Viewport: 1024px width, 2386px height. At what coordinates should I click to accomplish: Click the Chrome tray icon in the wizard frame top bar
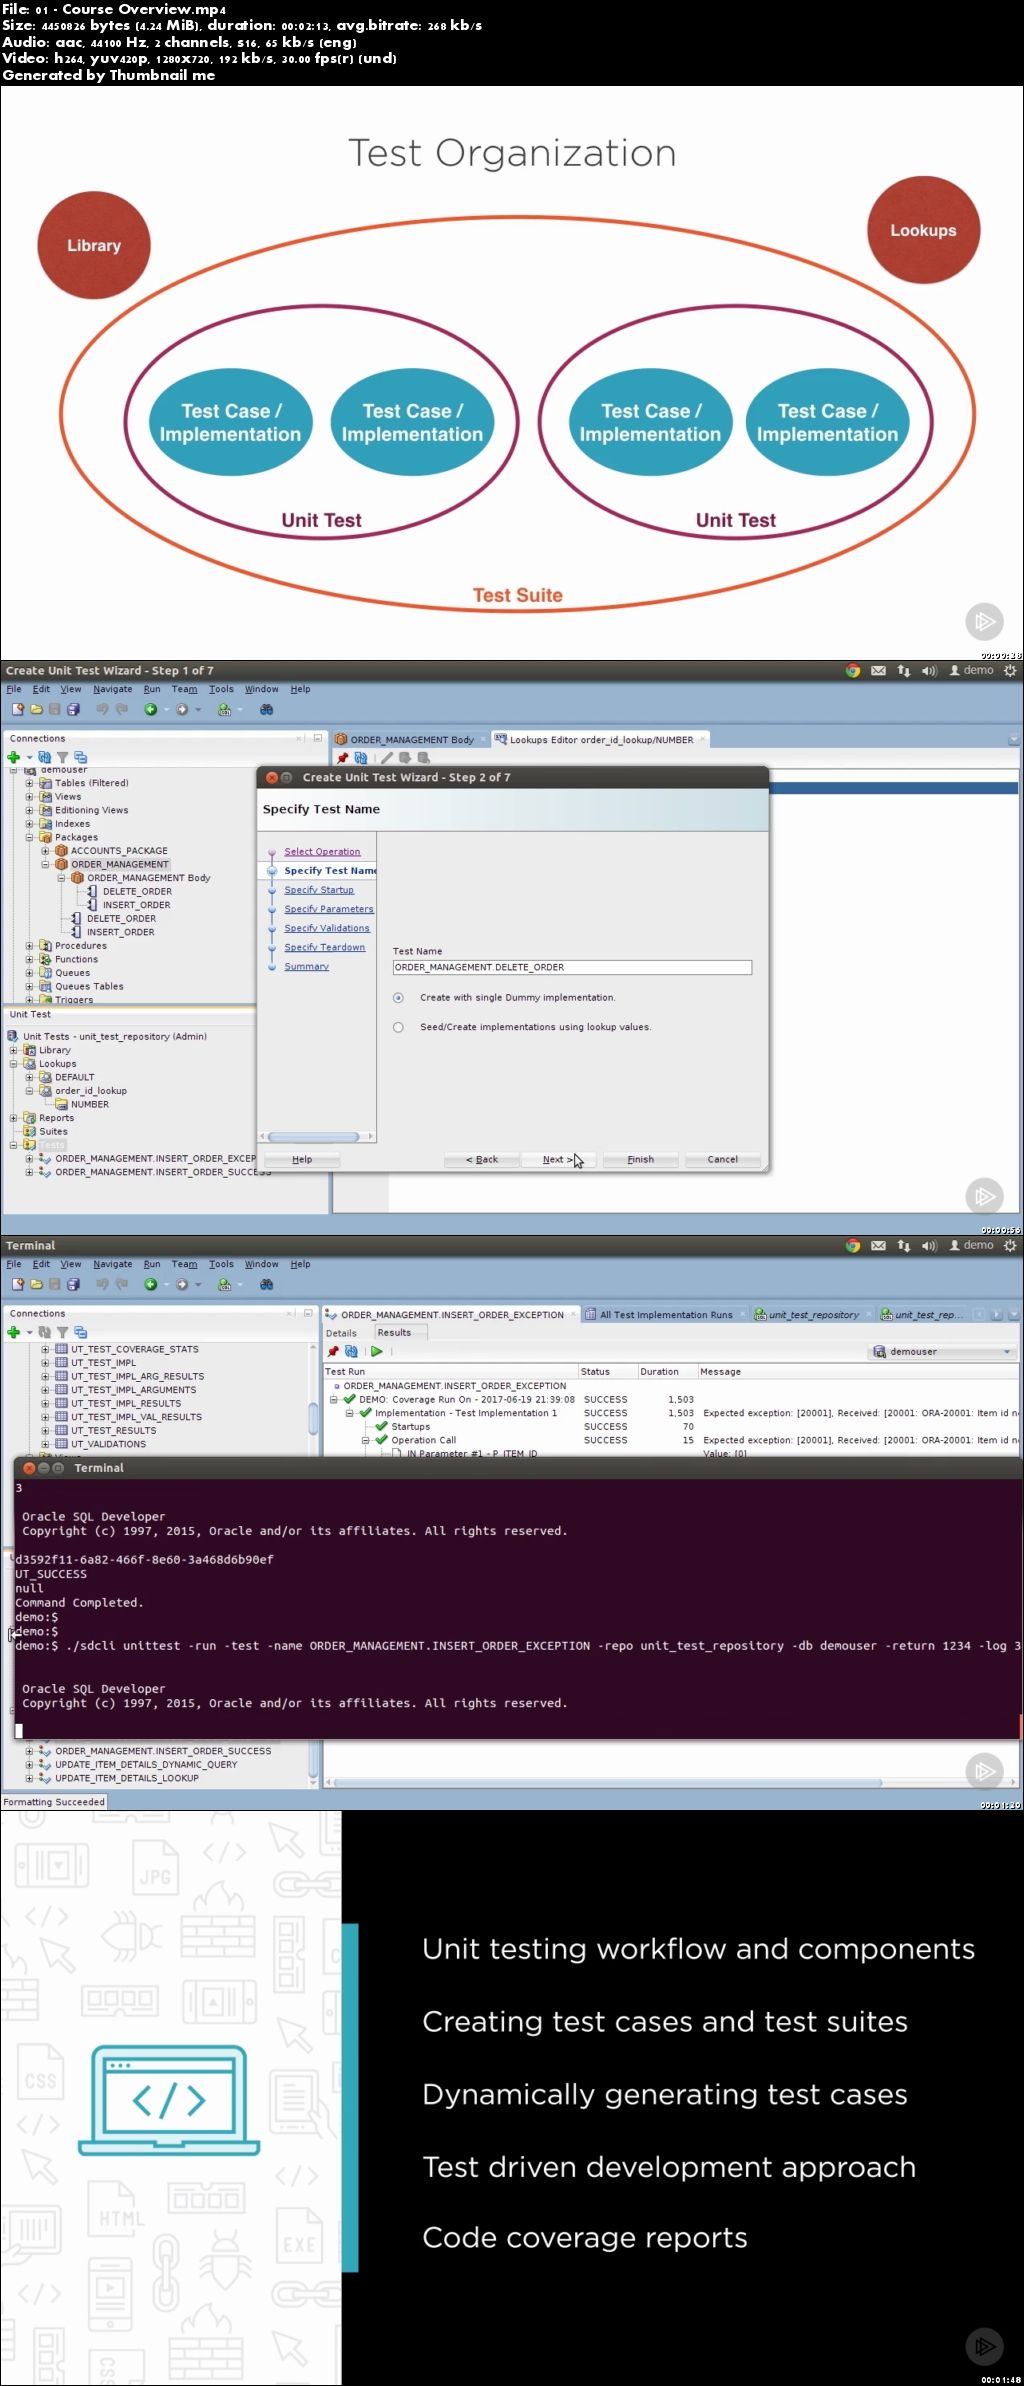coord(853,671)
